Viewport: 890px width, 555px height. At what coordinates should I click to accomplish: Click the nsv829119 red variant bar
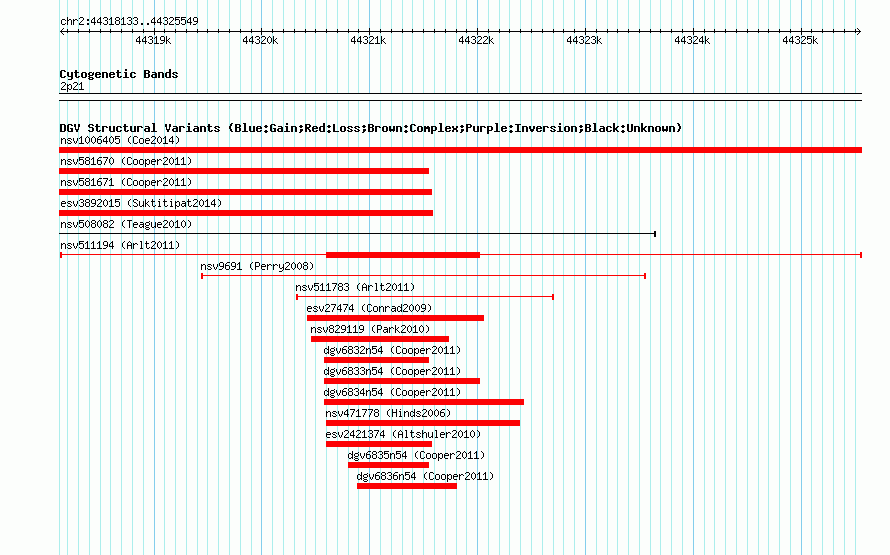pyautogui.click(x=380, y=339)
